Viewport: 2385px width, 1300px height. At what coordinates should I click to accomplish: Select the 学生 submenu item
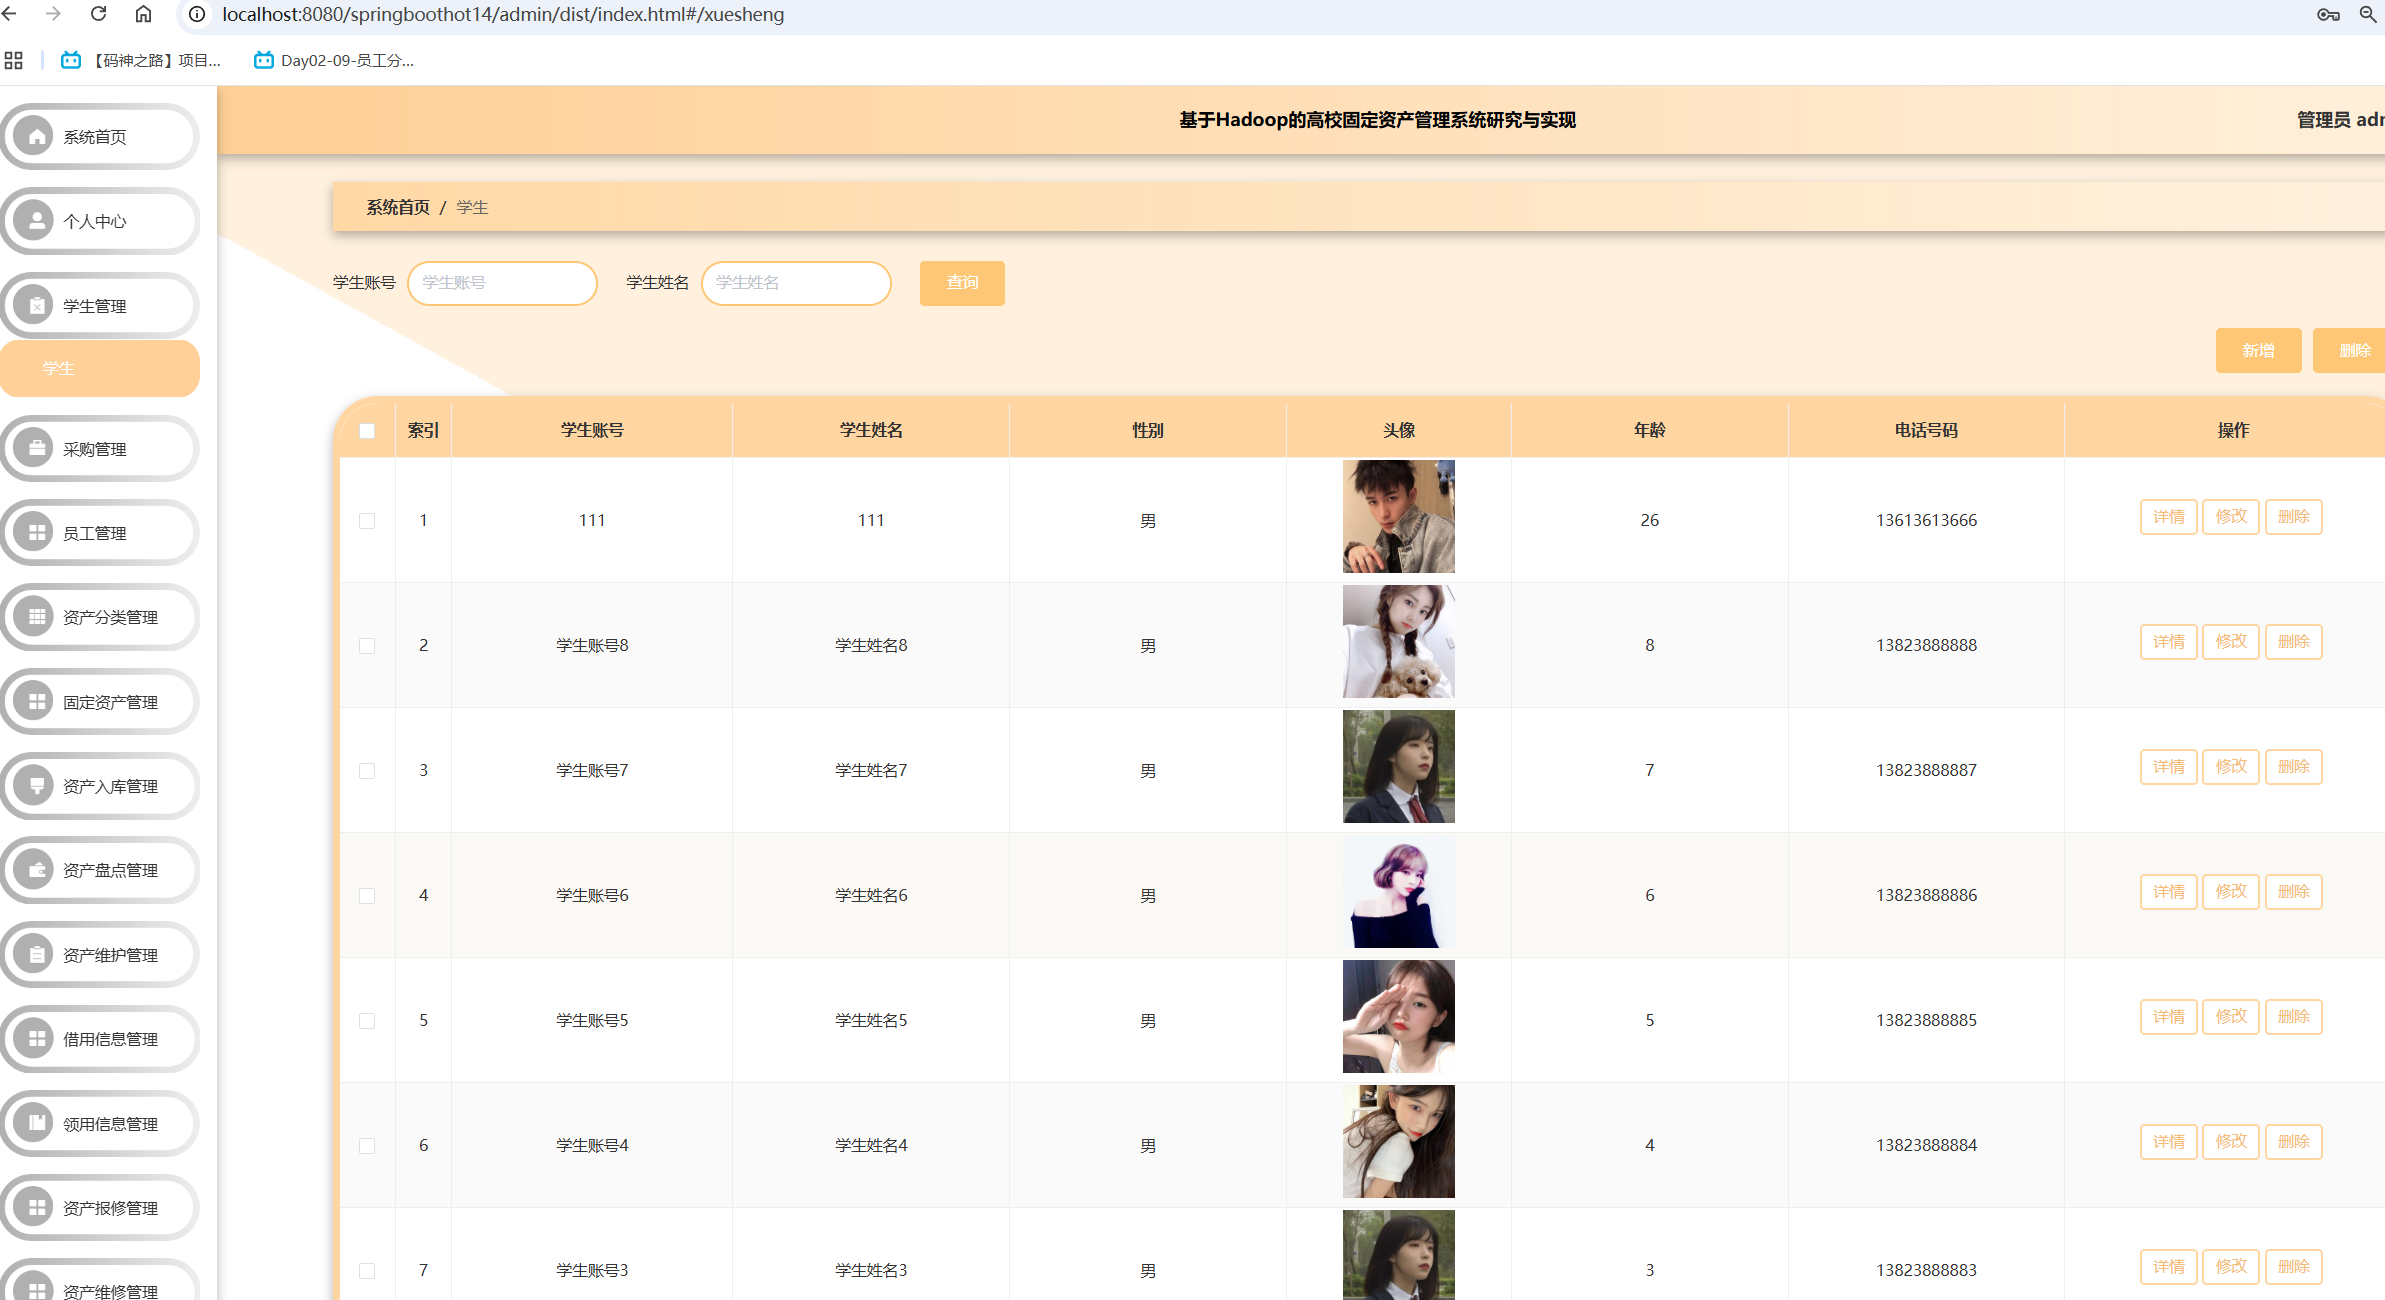100,368
